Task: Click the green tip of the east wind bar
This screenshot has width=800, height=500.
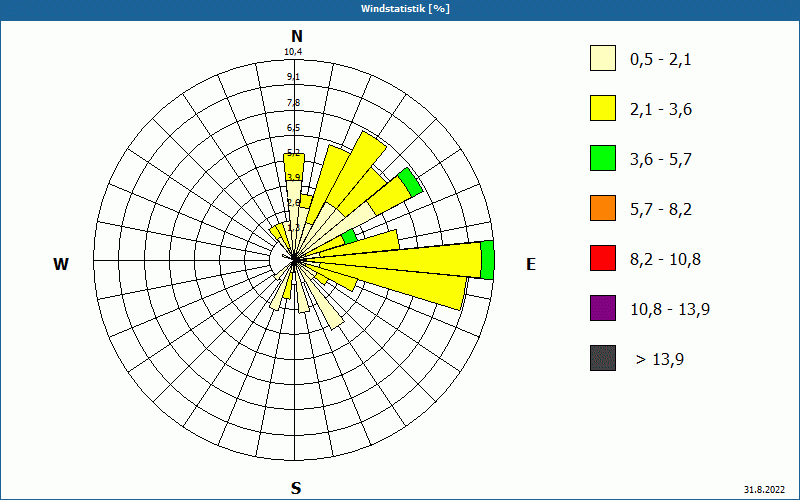Action: [487, 260]
